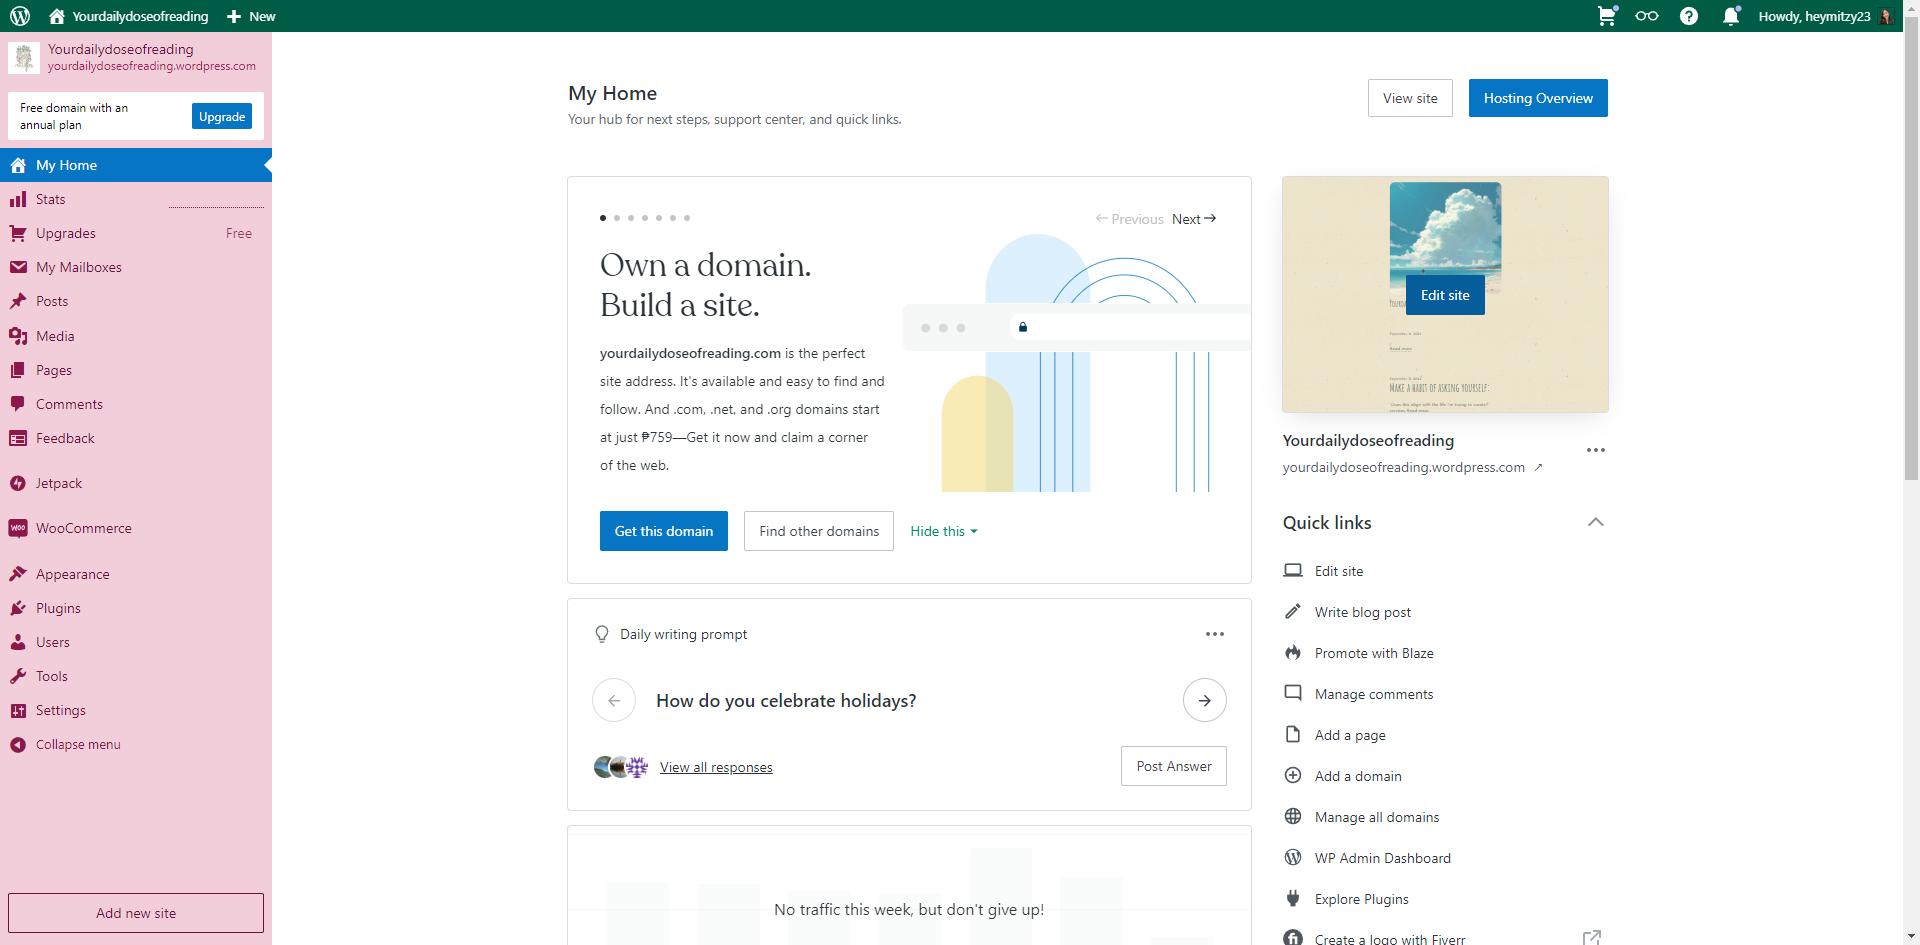Open View all responses link
This screenshot has width=1920, height=945.
(x=716, y=767)
